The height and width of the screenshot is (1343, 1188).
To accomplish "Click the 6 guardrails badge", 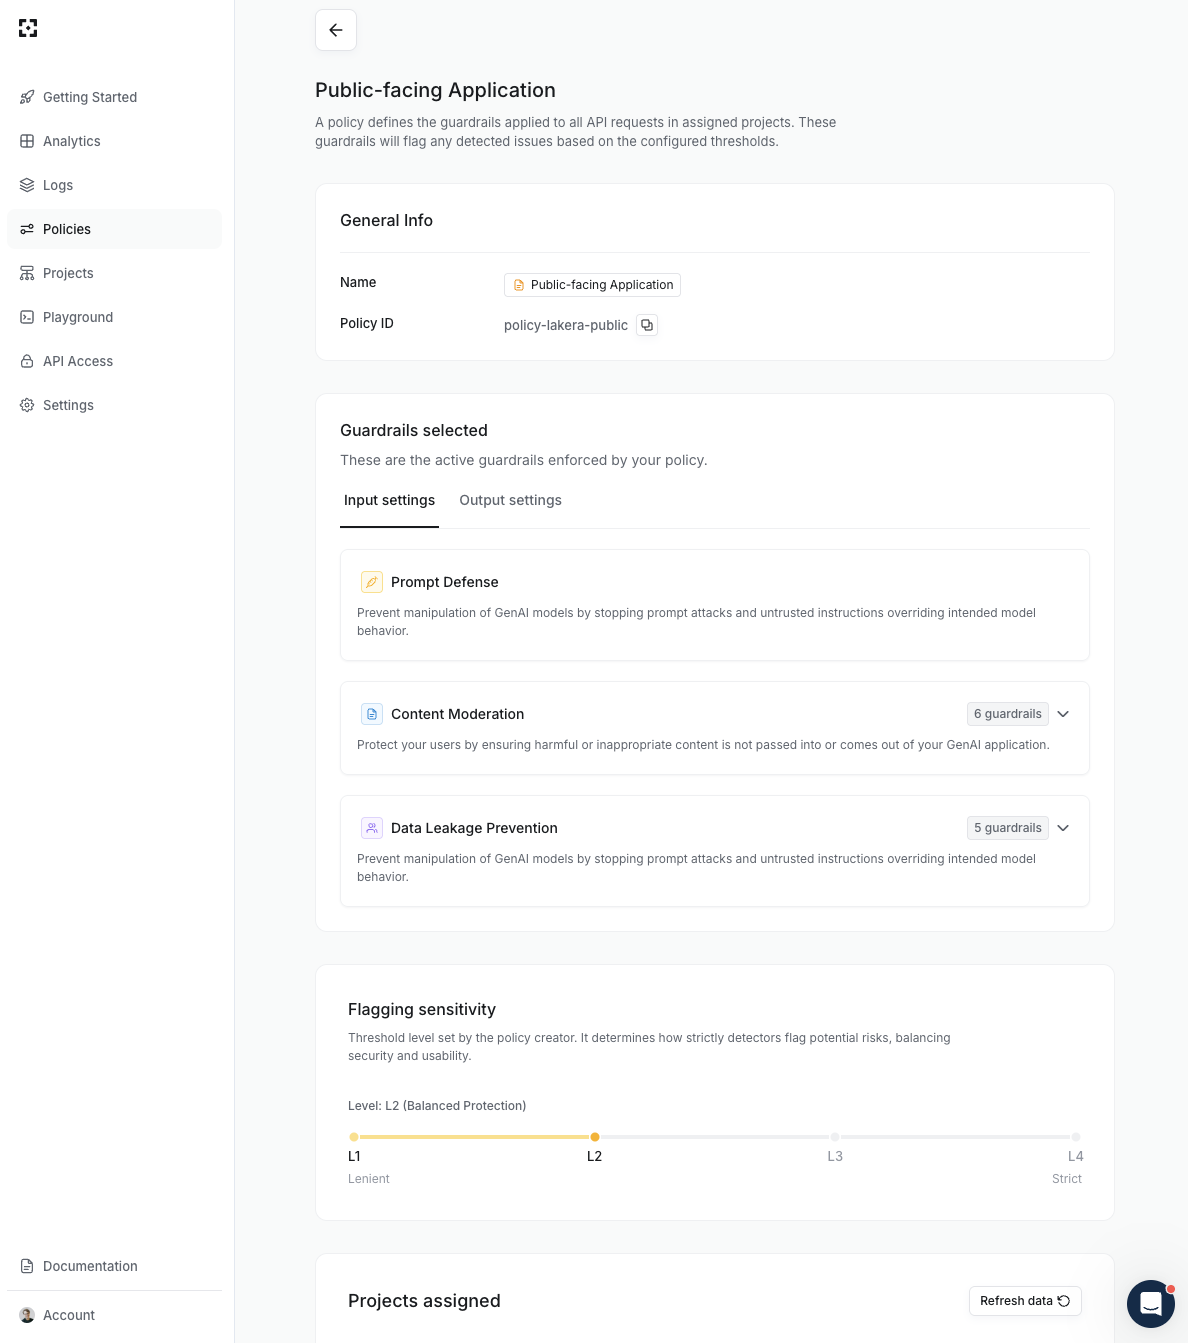I will 1007,714.
